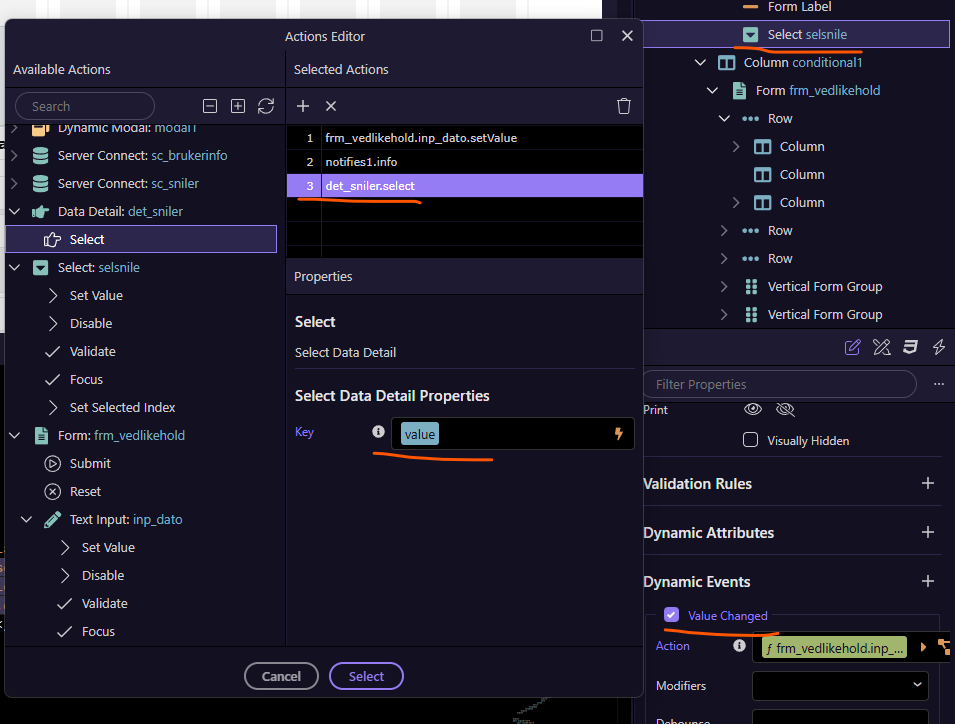Viewport: 955px width, 724px height.
Task: Open the dynamic lightning tab icon
Action: [x=939, y=347]
